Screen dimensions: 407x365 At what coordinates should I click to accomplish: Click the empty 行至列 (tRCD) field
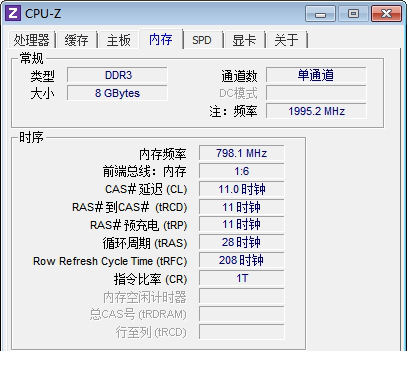point(242,332)
